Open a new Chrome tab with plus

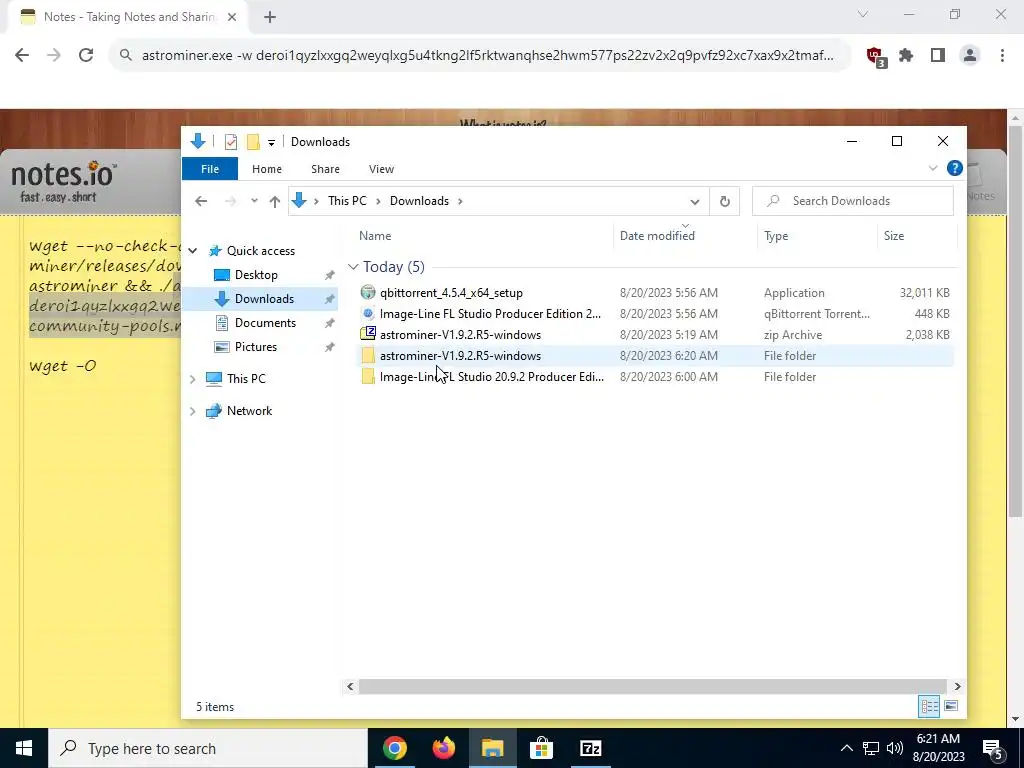point(270,18)
